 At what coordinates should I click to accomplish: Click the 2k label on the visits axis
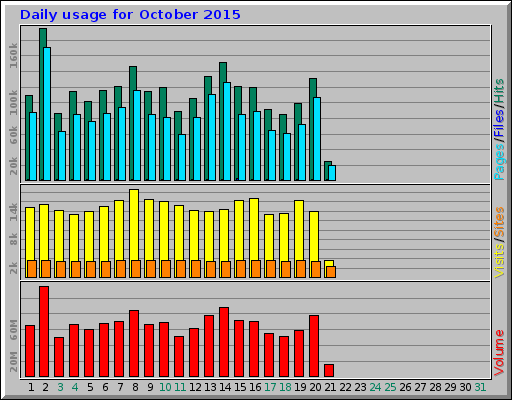(13, 268)
